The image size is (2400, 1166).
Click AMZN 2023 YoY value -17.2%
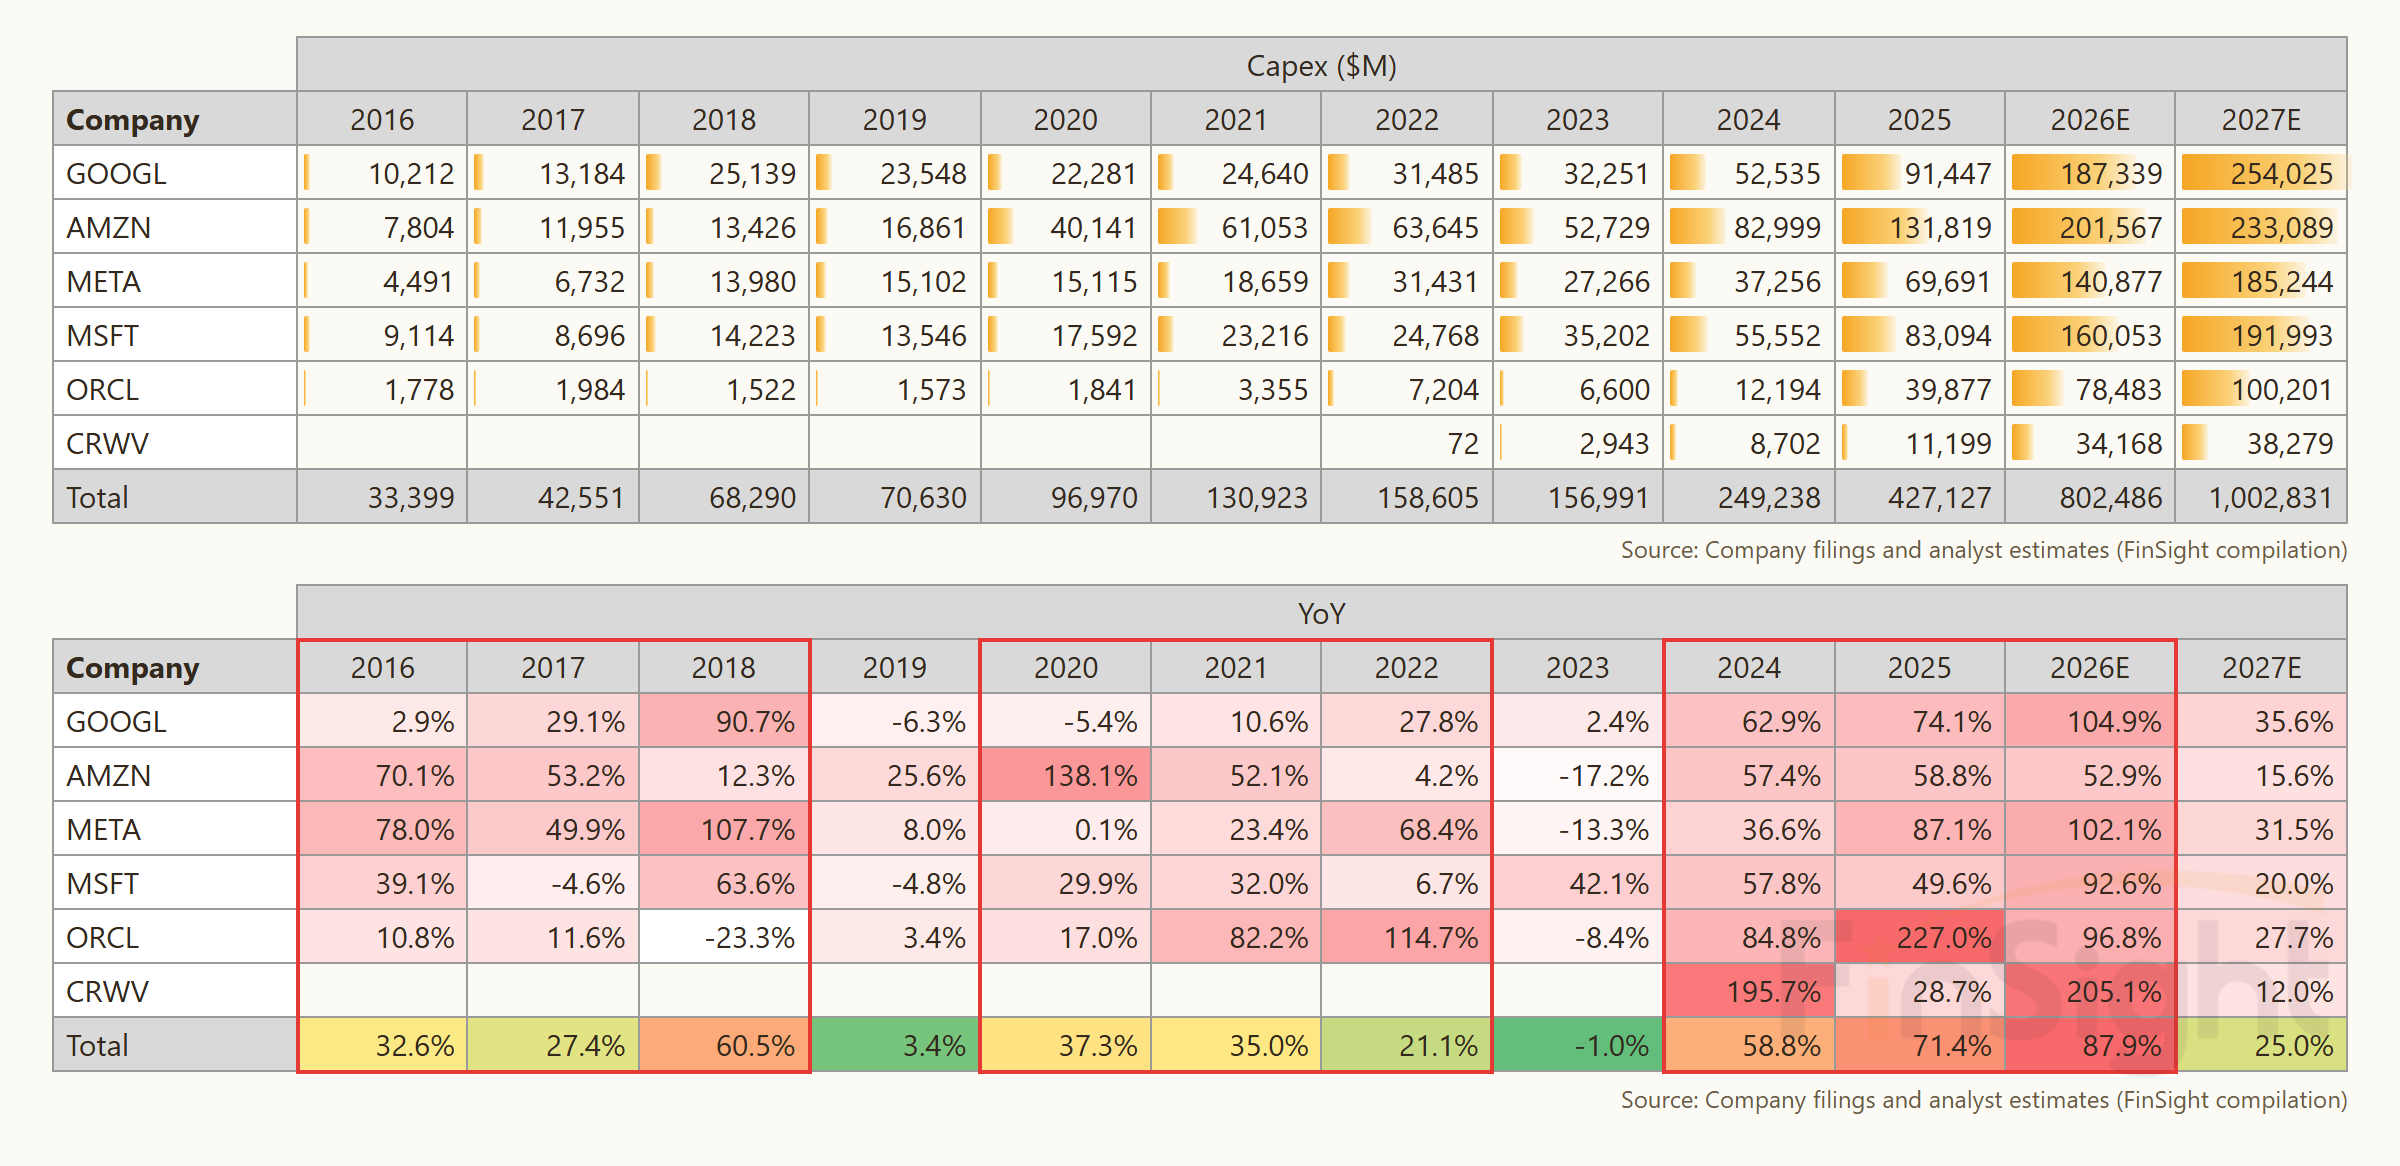point(1604,775)
